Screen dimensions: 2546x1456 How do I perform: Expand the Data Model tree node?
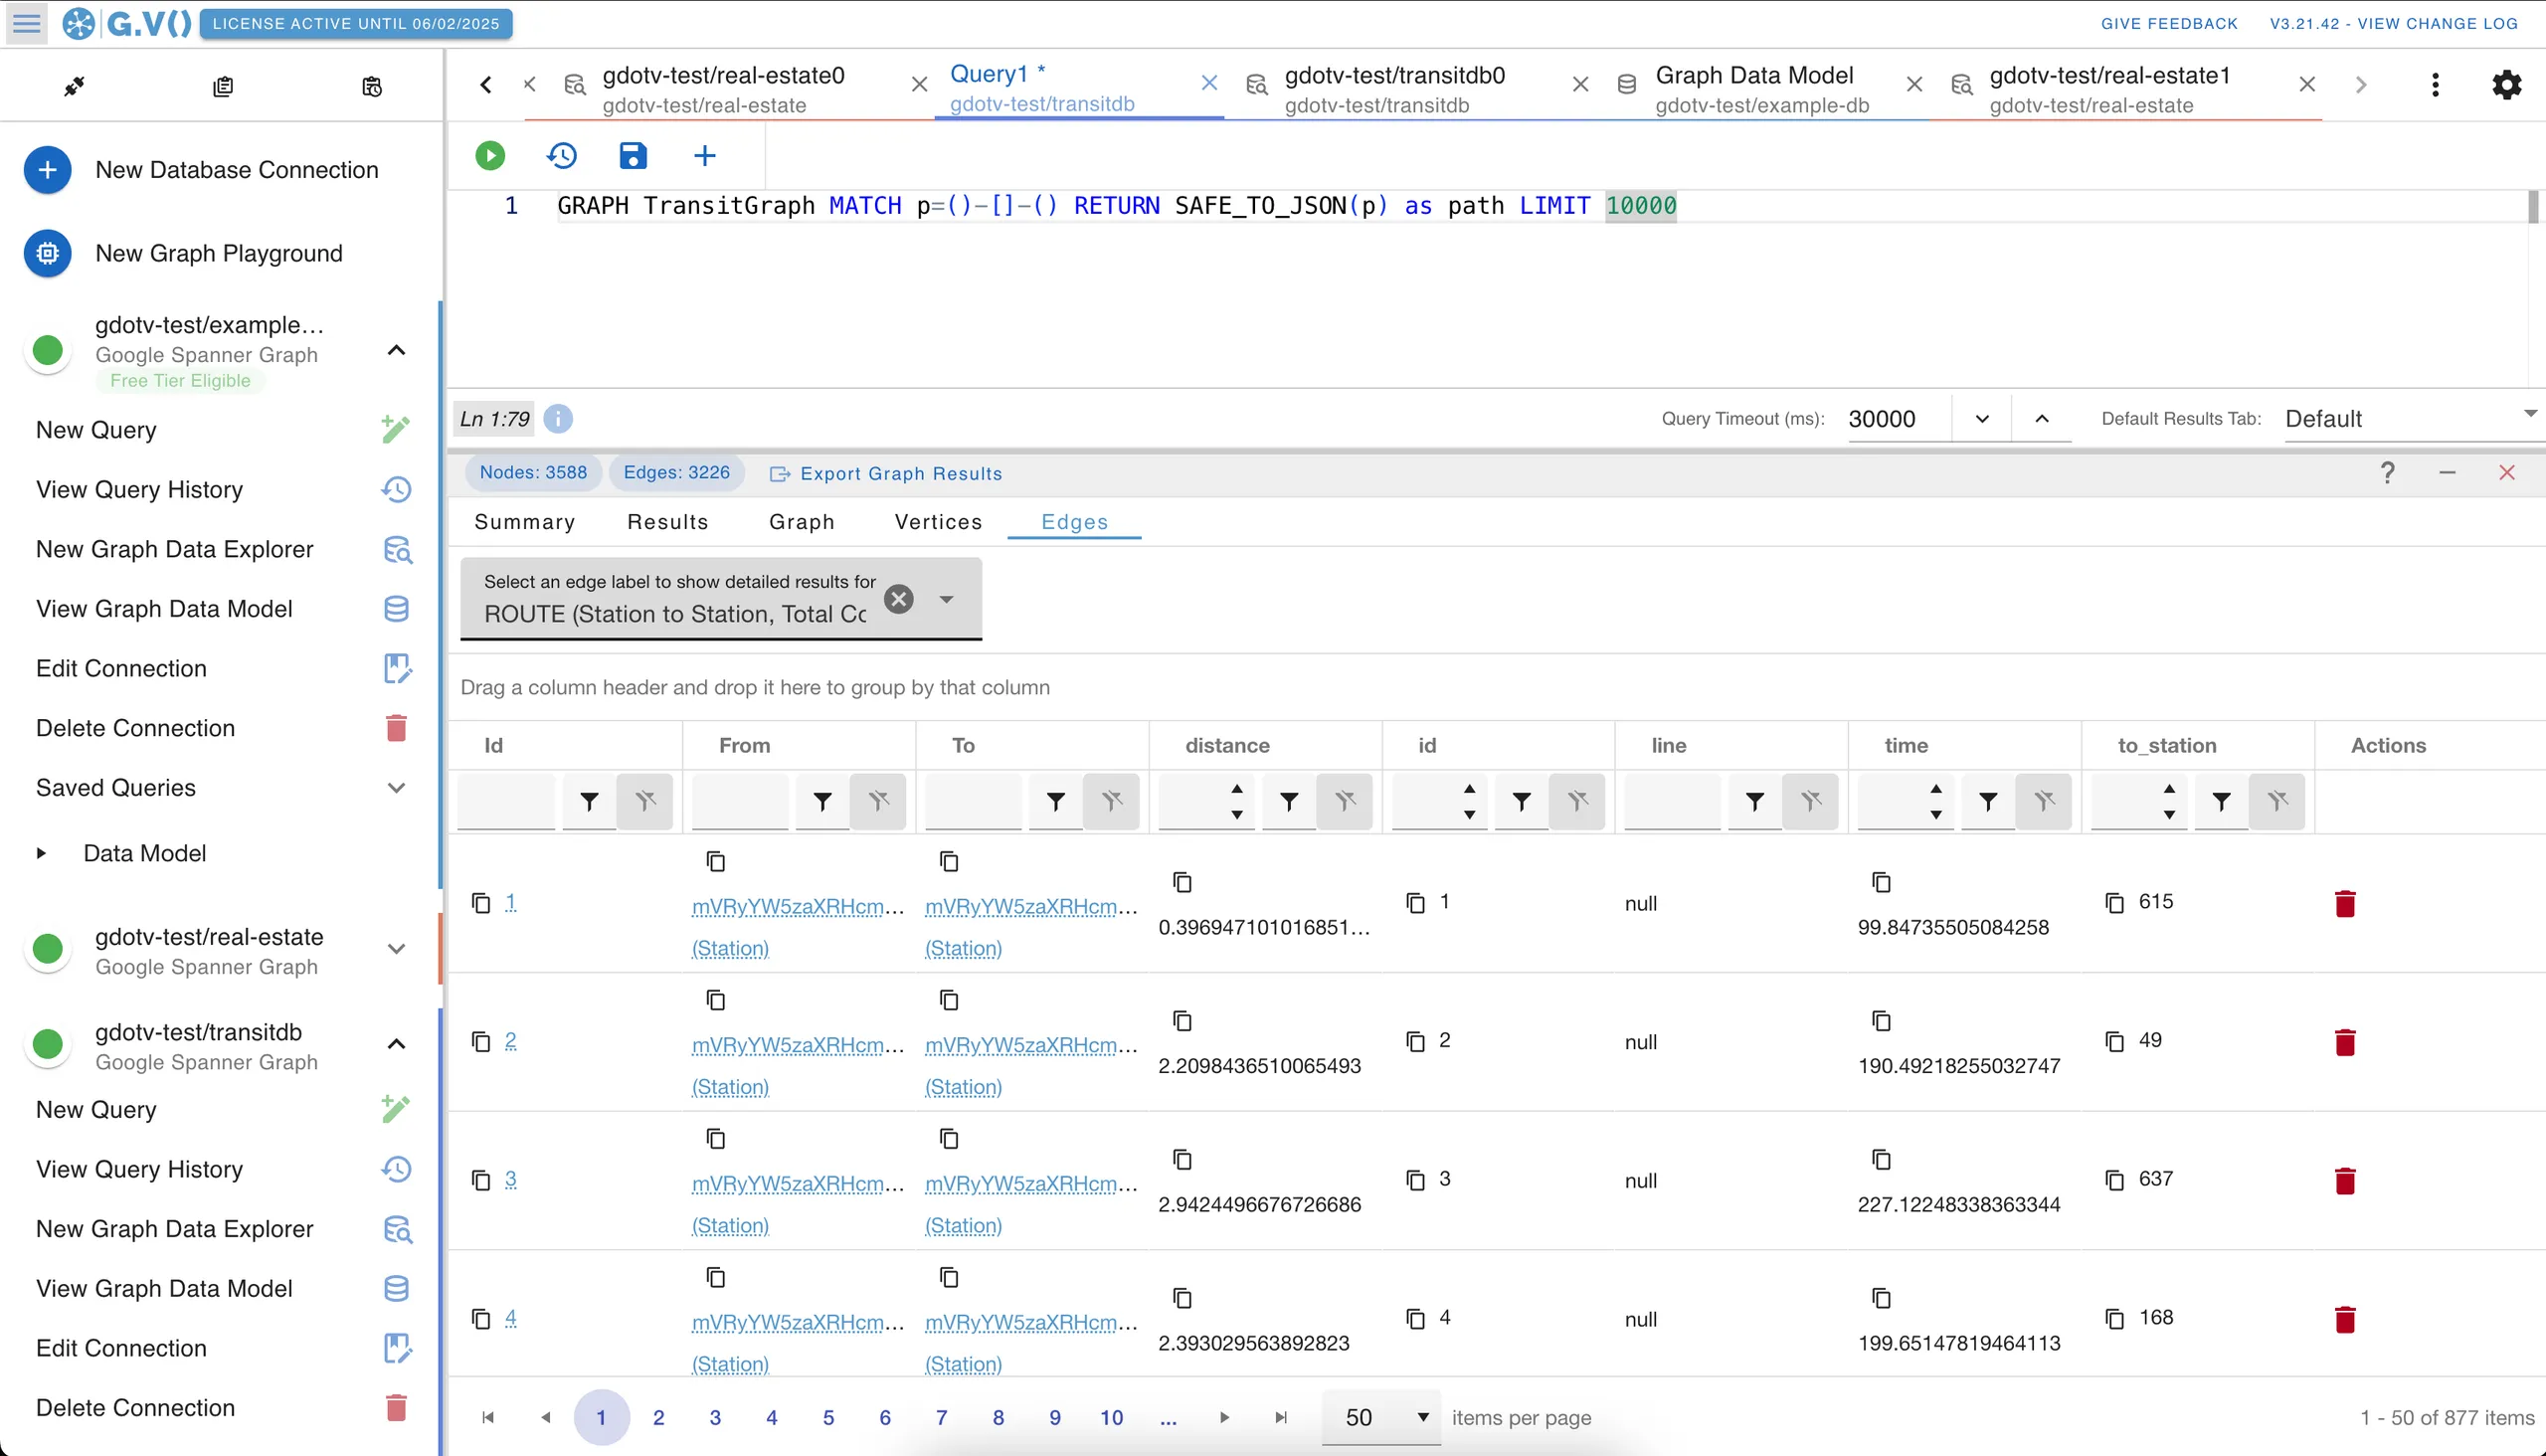coord(41,853)
